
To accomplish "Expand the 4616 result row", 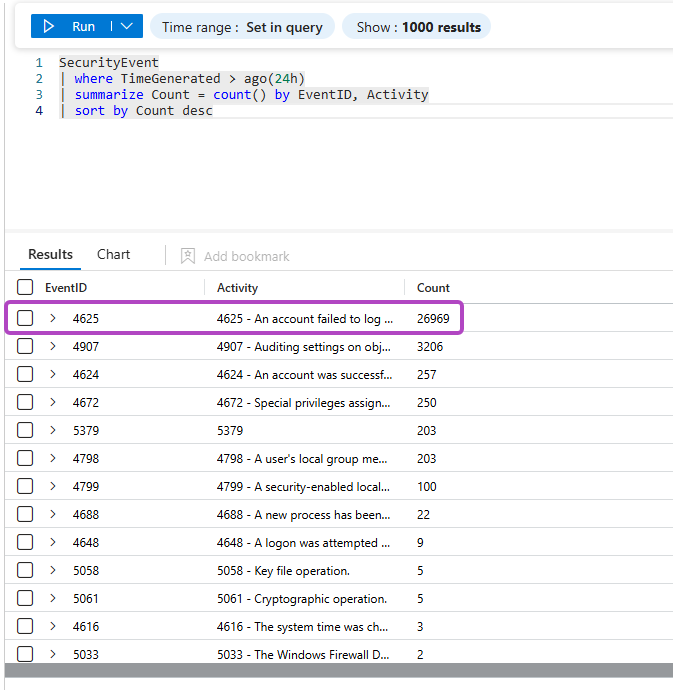I will pos(53,626).
